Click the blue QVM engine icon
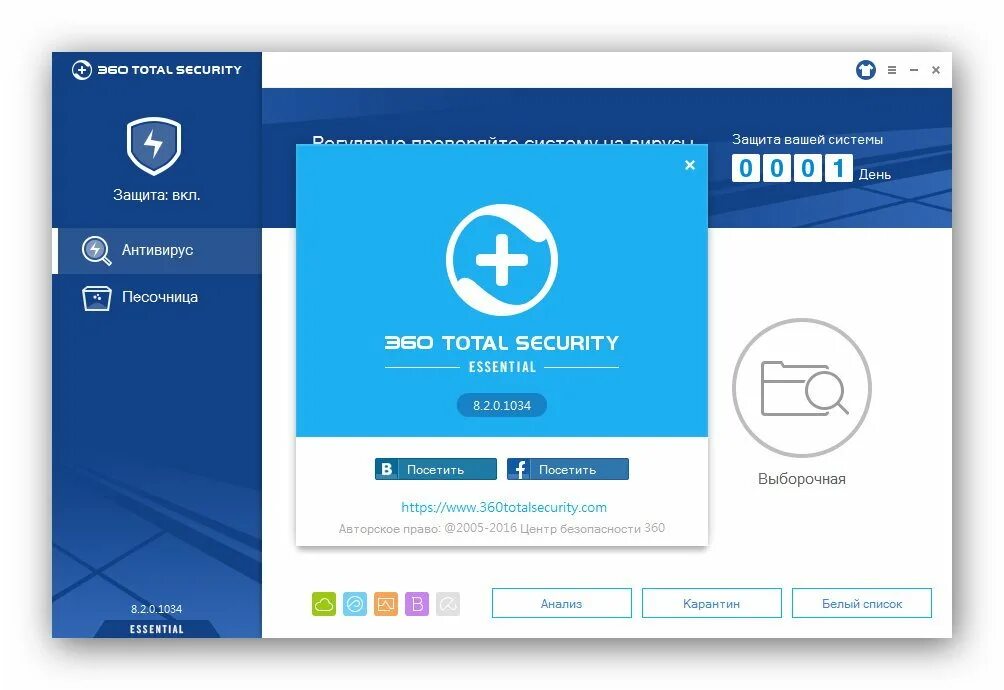 (355, 604)
